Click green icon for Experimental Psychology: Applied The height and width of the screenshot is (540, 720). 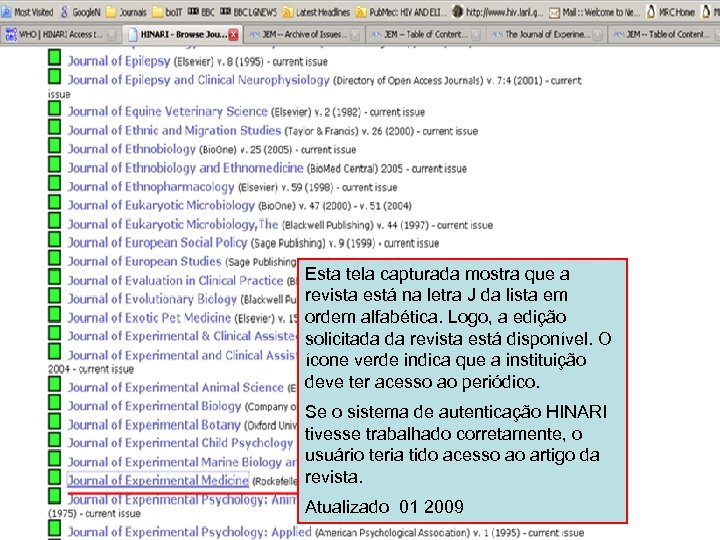pyautogui.click(x=55, y=528)
